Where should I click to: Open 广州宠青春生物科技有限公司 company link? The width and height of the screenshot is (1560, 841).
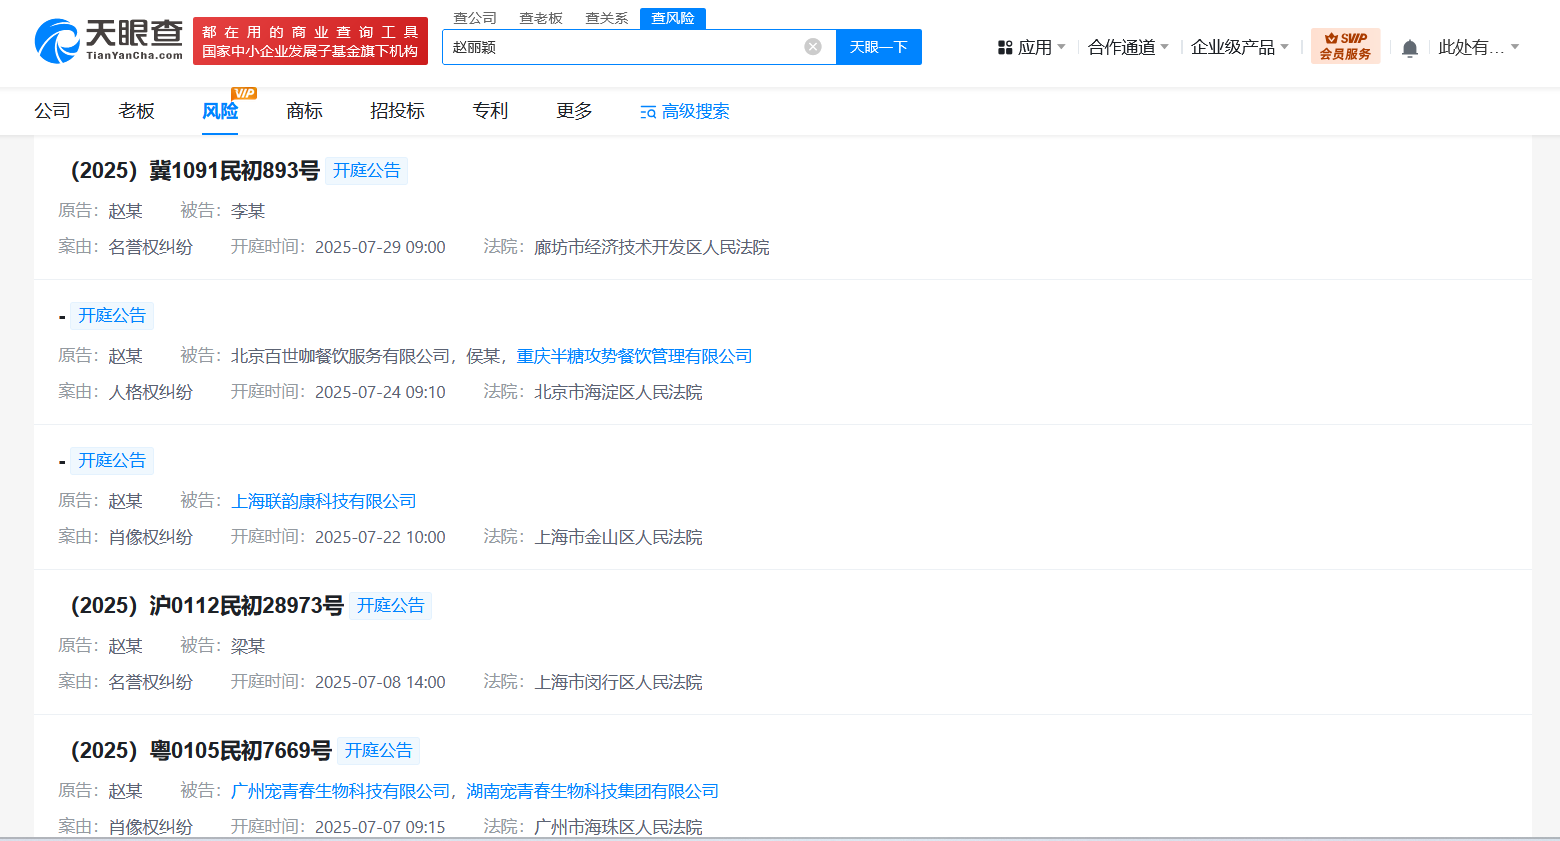click(341, 791)
